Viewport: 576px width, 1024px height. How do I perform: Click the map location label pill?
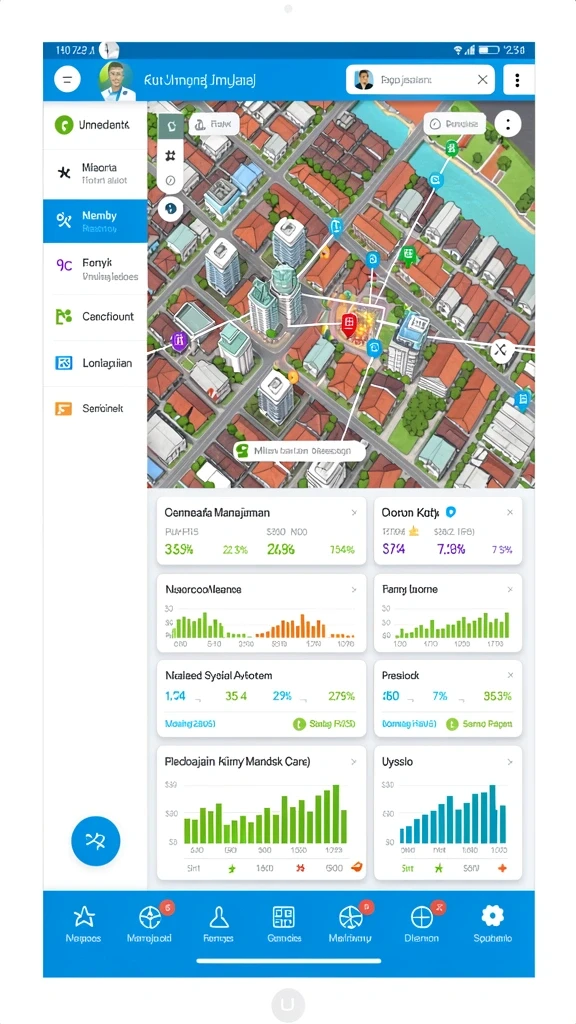click(x=293, y=451)
